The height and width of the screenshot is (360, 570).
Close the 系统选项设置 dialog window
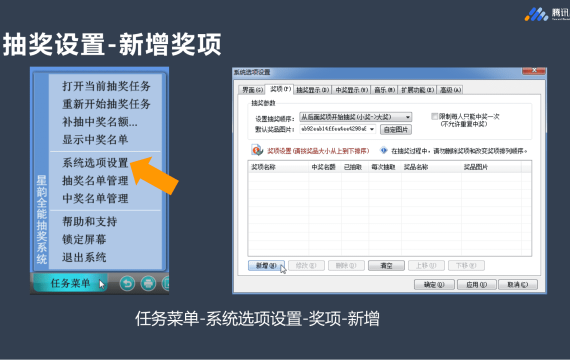534,71
